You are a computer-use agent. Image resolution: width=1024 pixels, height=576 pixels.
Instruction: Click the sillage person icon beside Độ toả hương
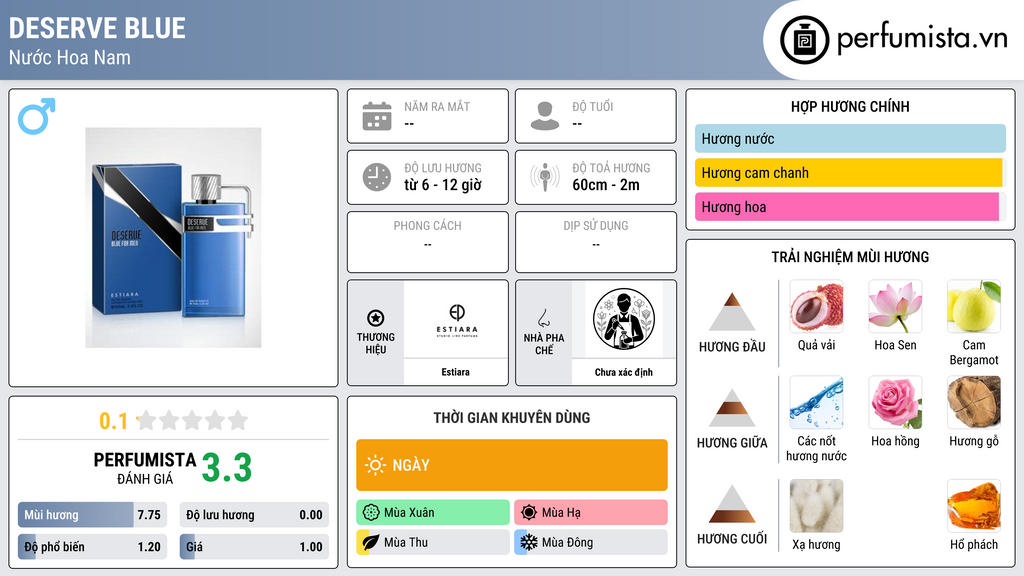click(545, 177)
